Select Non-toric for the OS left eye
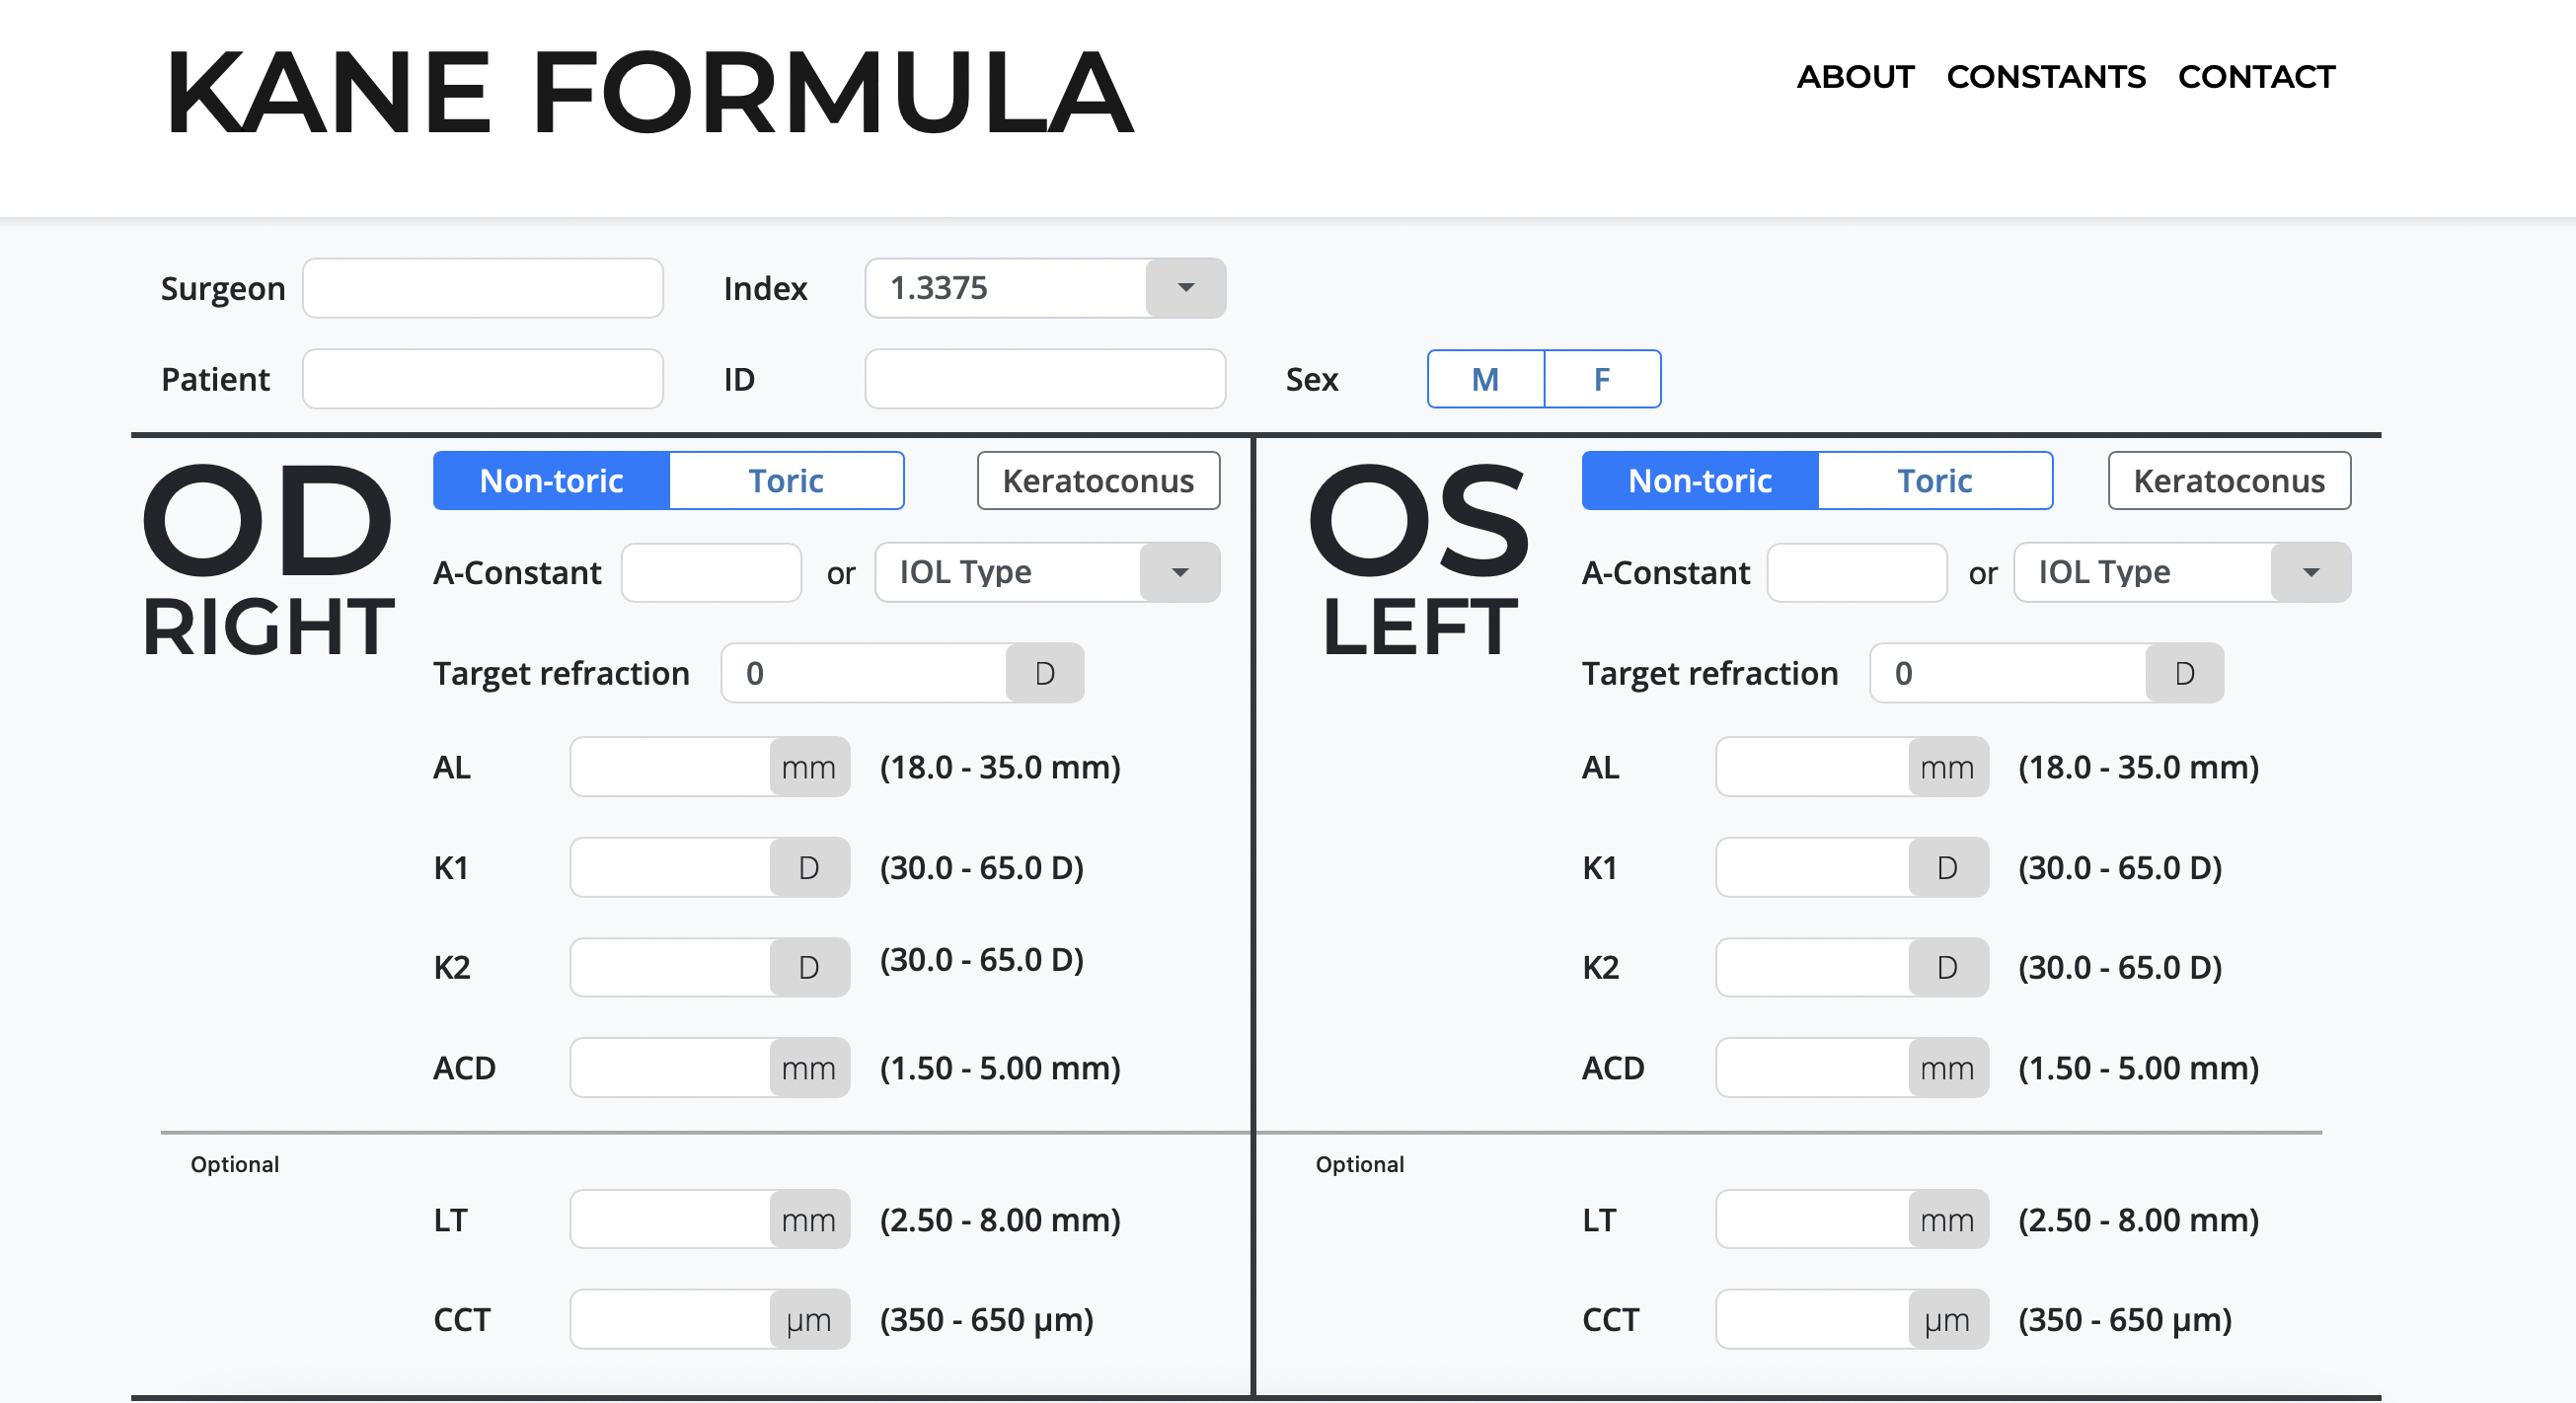 click(x=1700, y=481)
